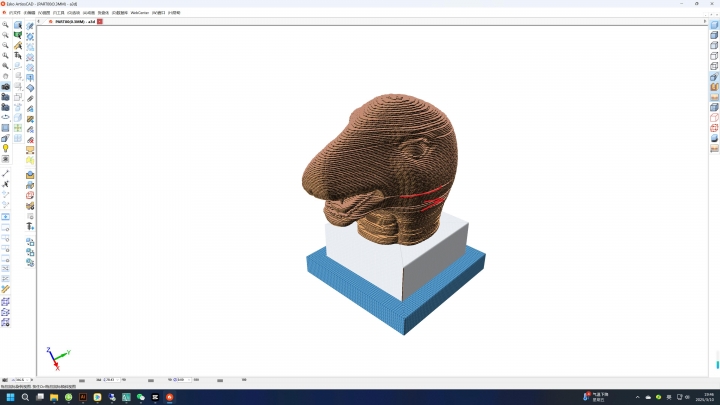Screen dimensions: 720x405
Task: Click the camera snapshot icon in left toolbar
Action: [x=5, y=86]
